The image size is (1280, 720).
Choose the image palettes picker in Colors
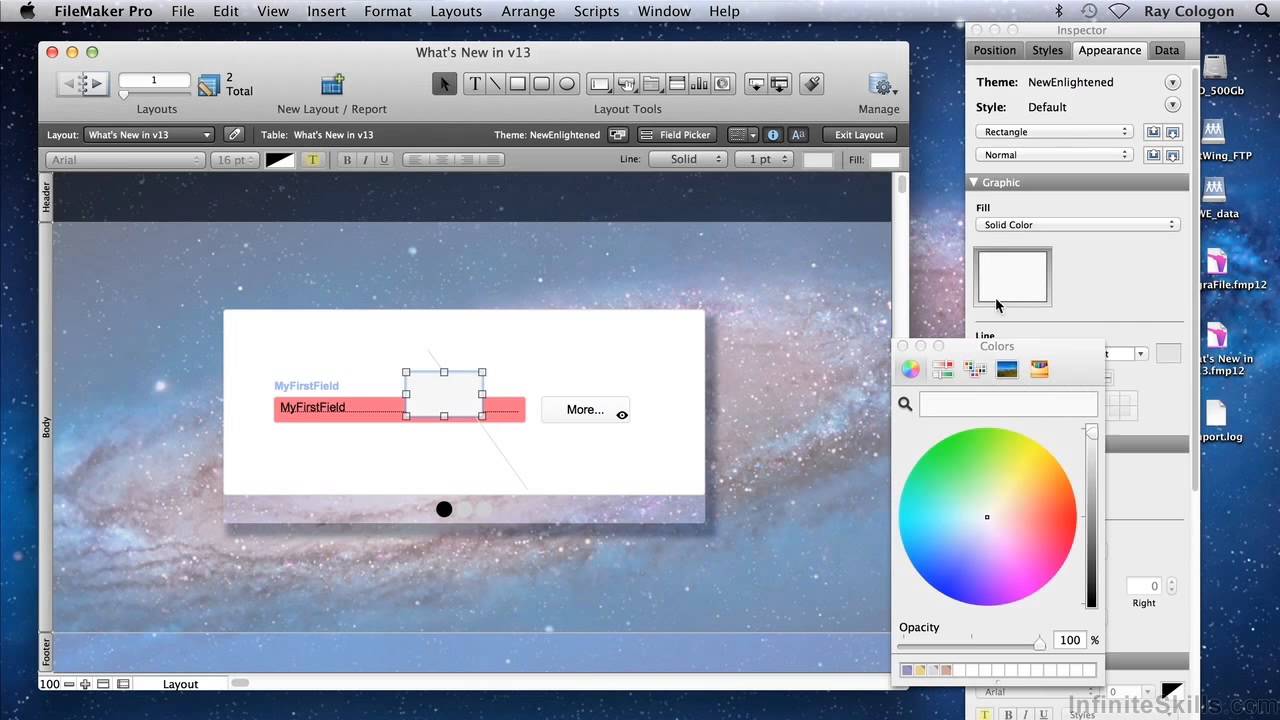(x=1007, y=369)
